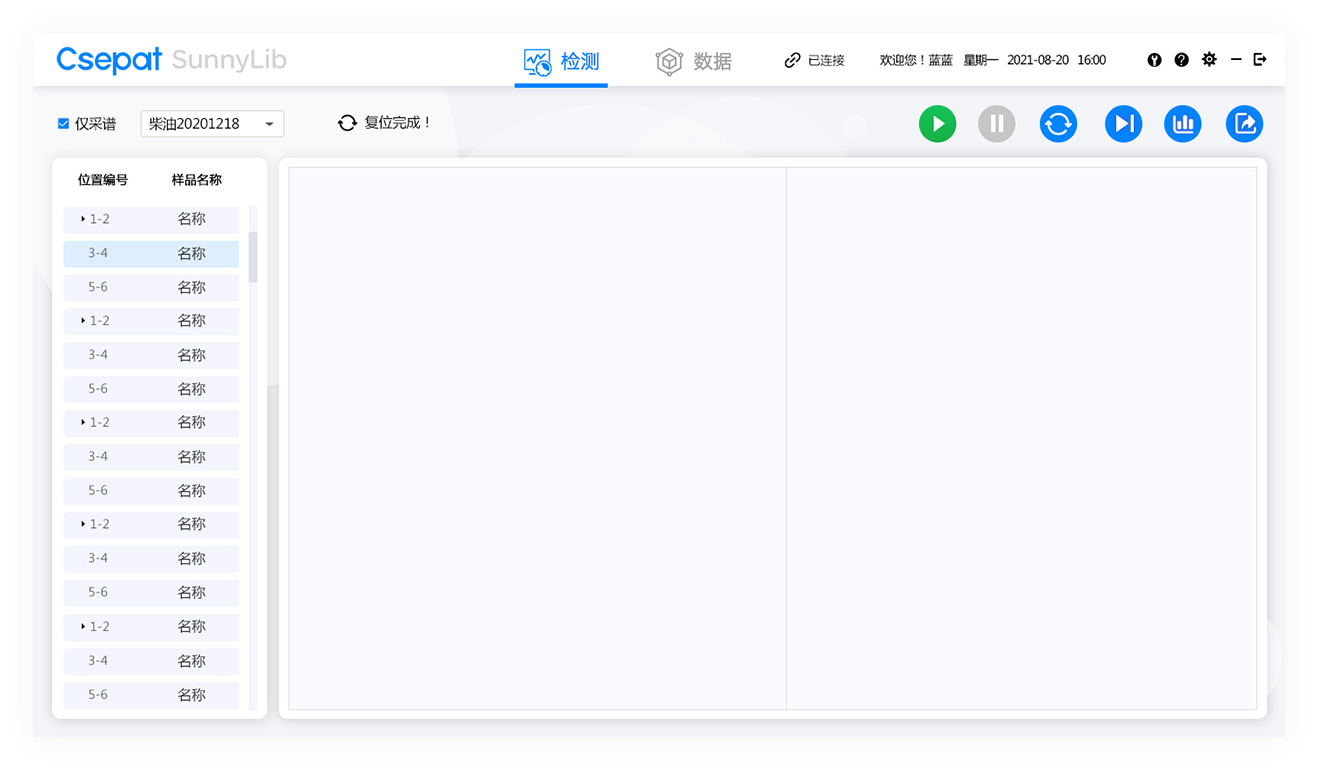Open application settings via gear icon
This screenshot has width=1318, height=770.
click(x=1210, y=60)
